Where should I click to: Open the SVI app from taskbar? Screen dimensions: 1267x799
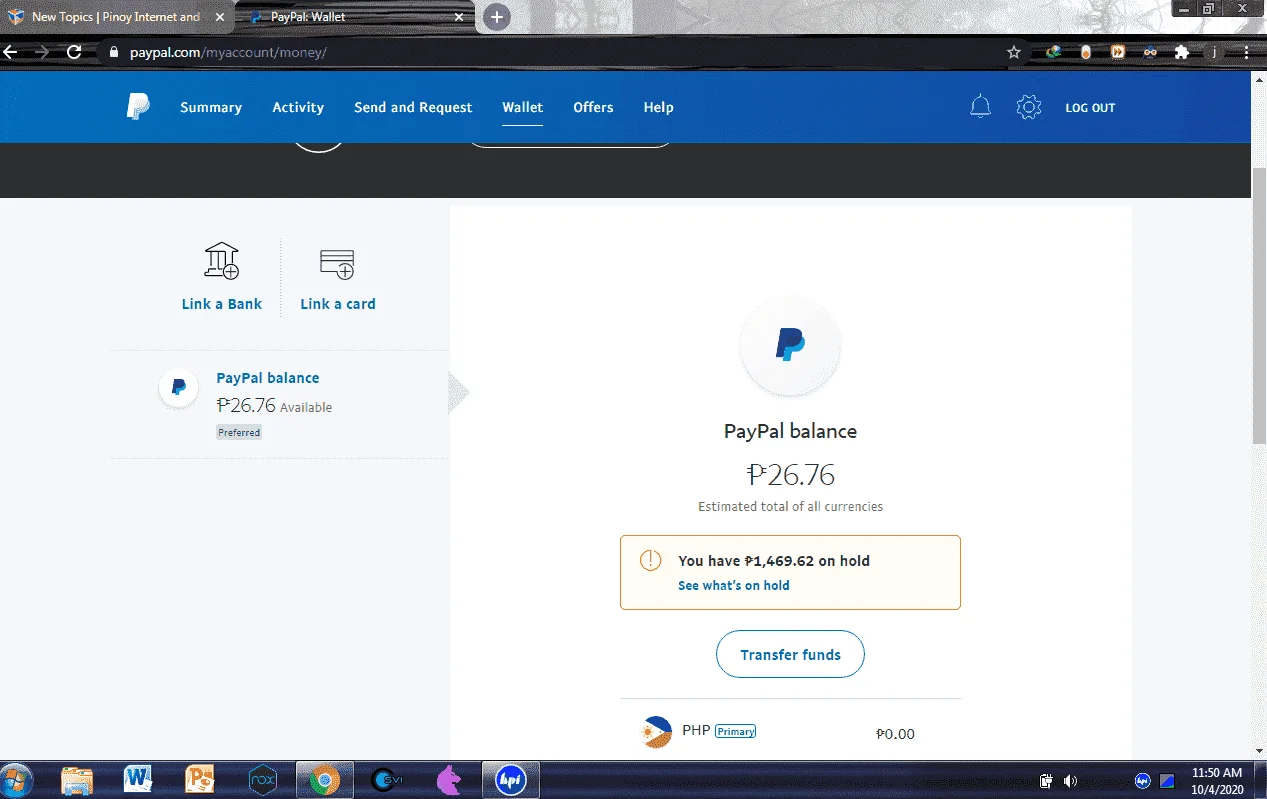click(385, 780)
